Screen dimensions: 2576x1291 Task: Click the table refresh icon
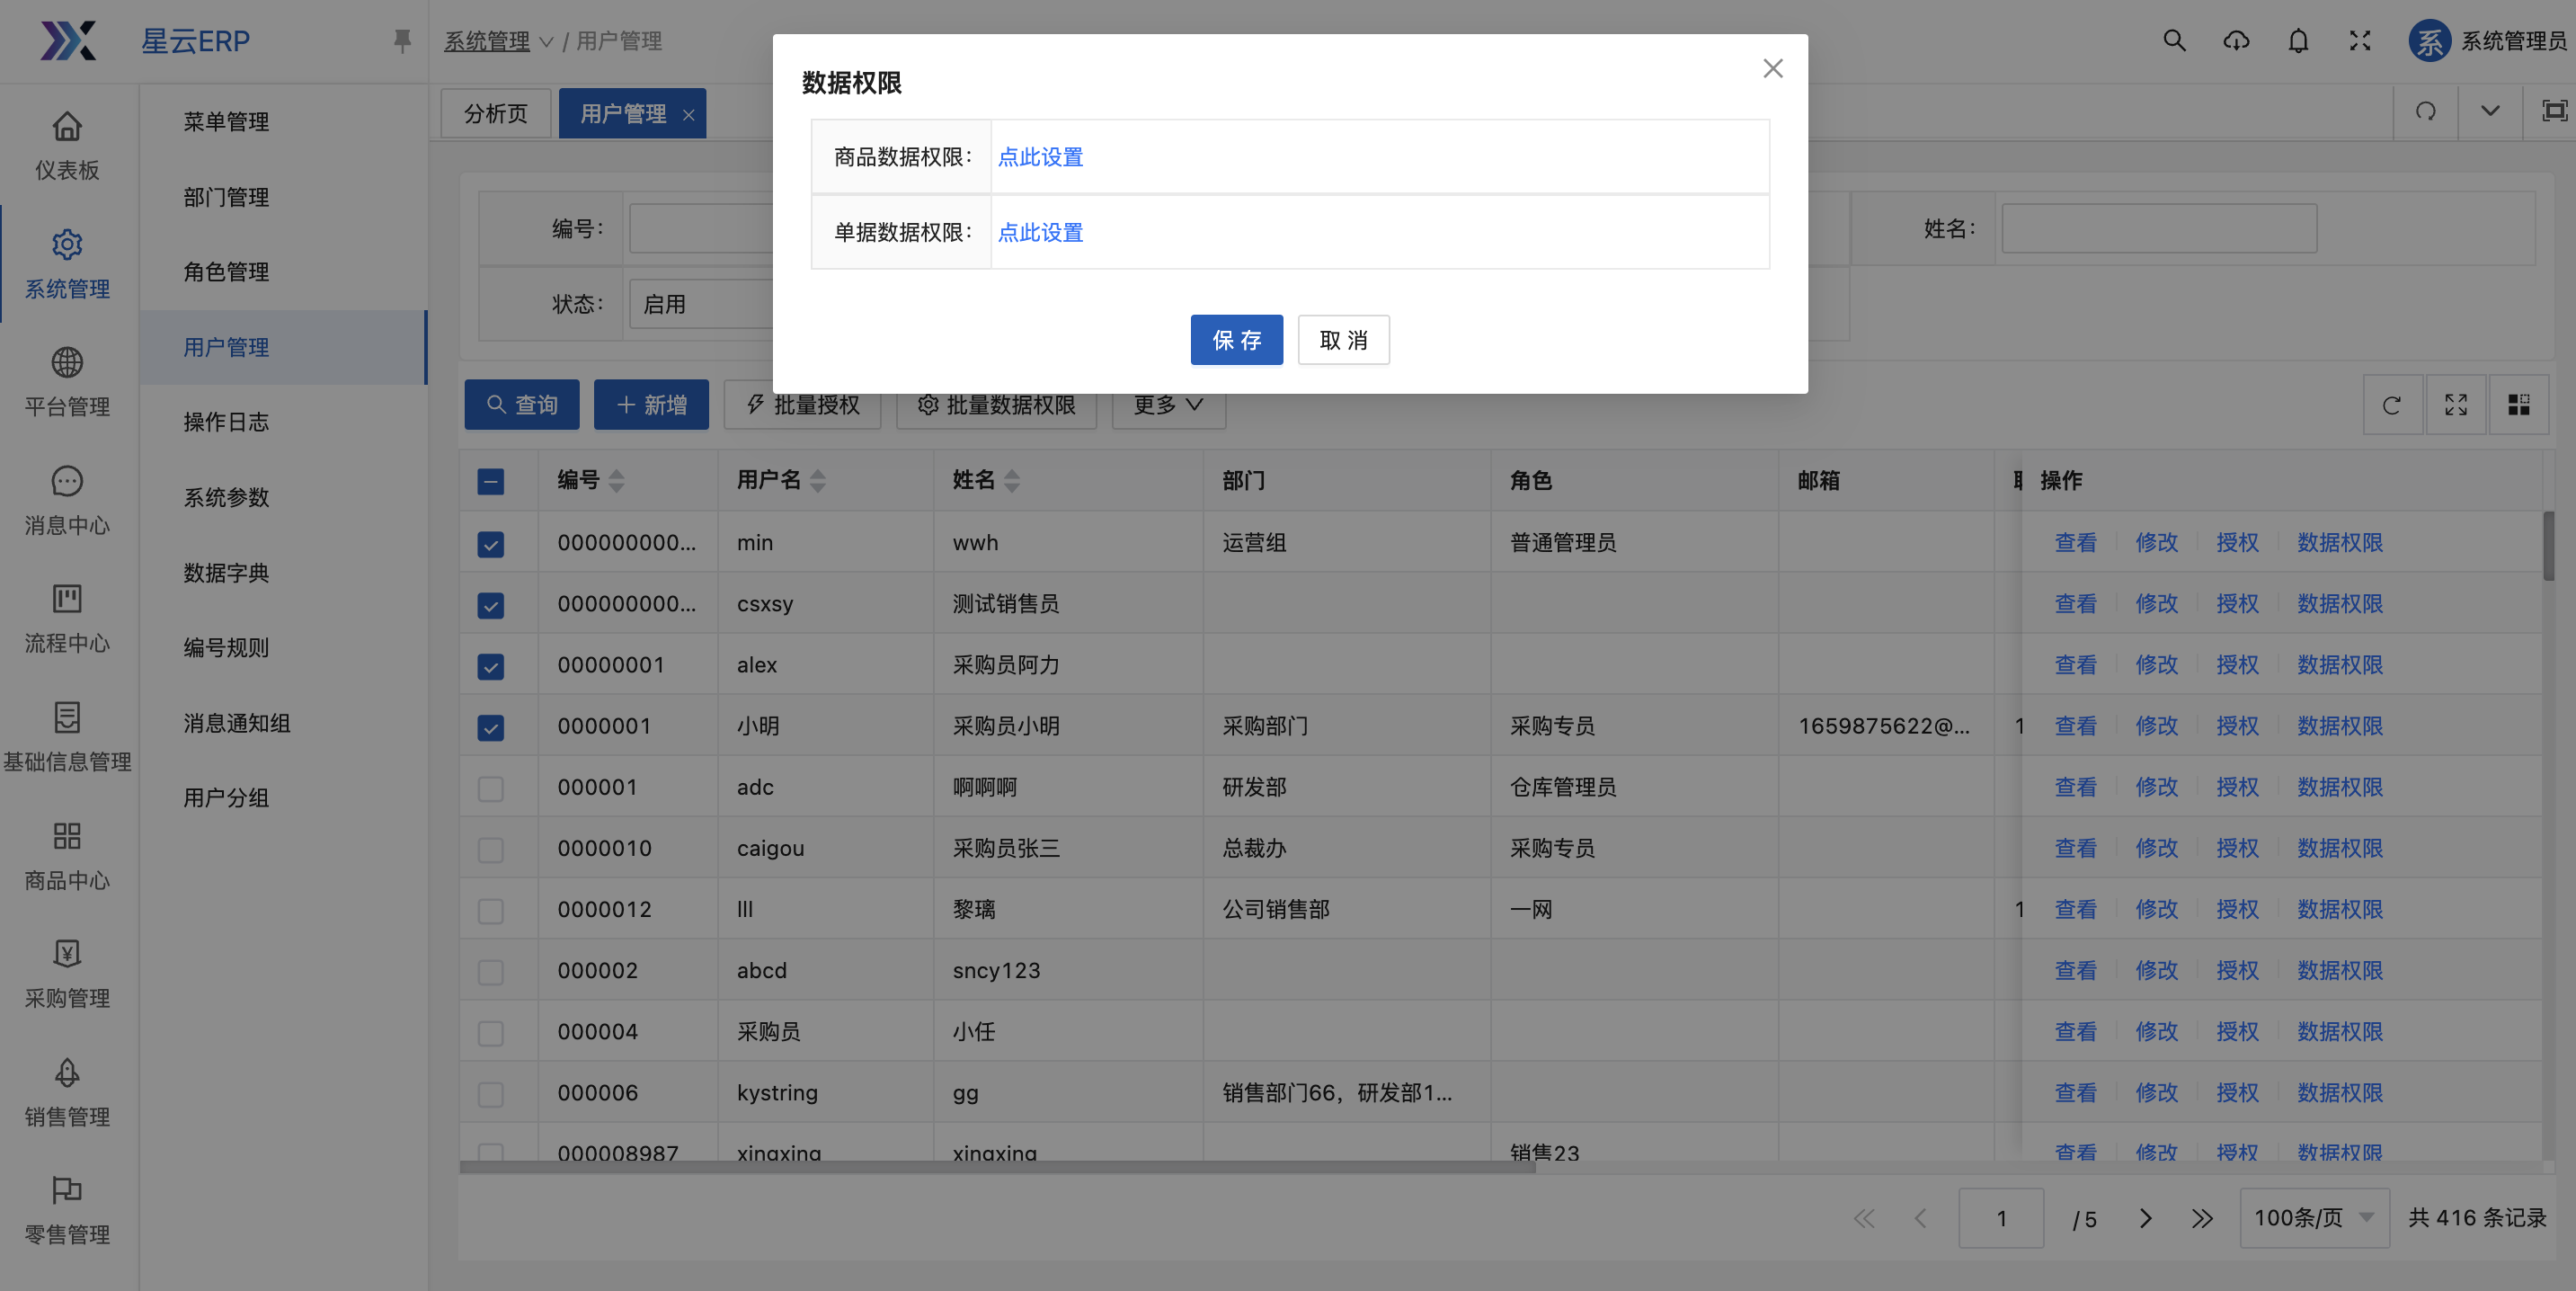(2392, 405)
